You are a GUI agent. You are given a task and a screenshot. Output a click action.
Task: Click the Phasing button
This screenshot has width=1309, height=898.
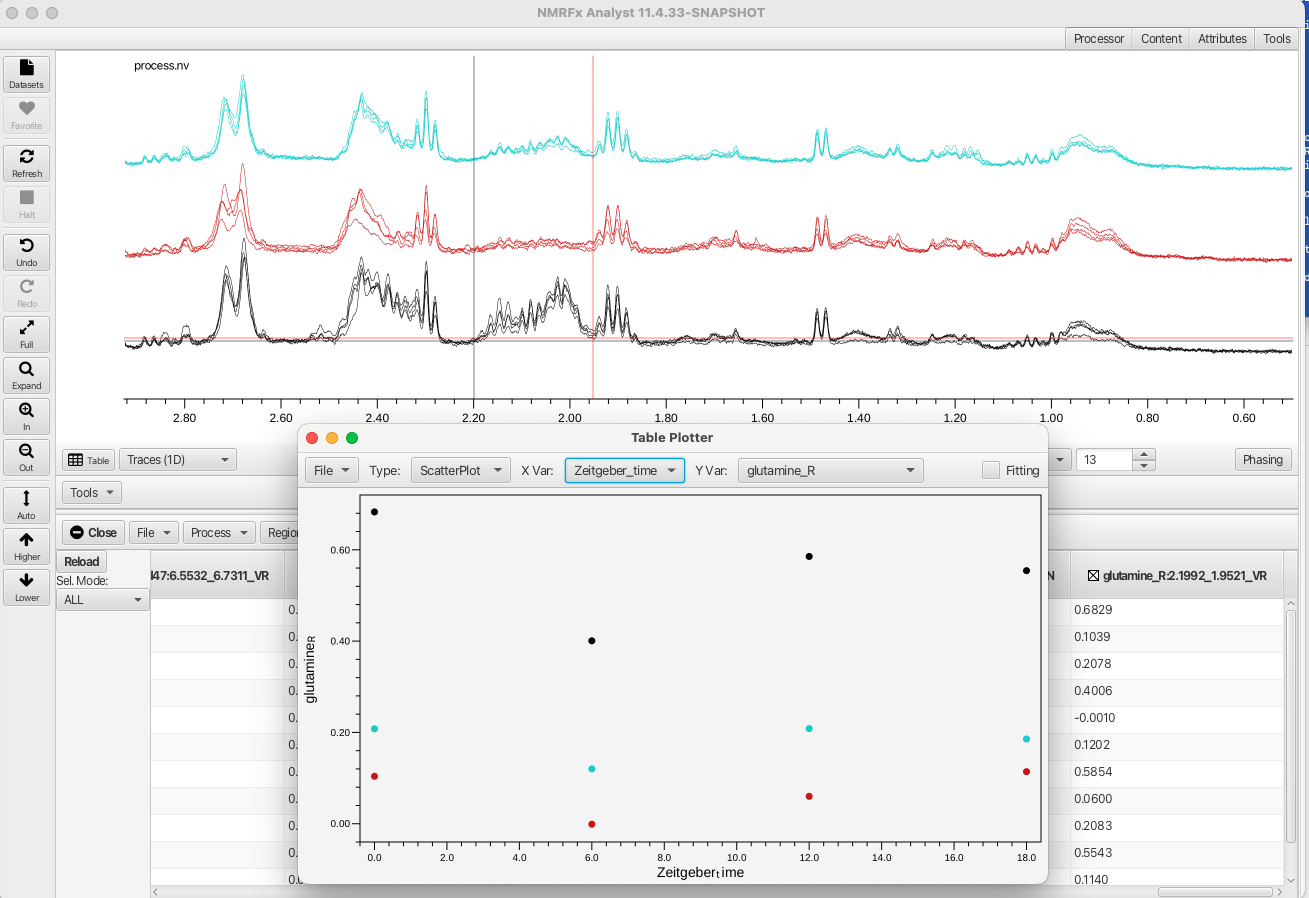click(x=1263, y=460)
